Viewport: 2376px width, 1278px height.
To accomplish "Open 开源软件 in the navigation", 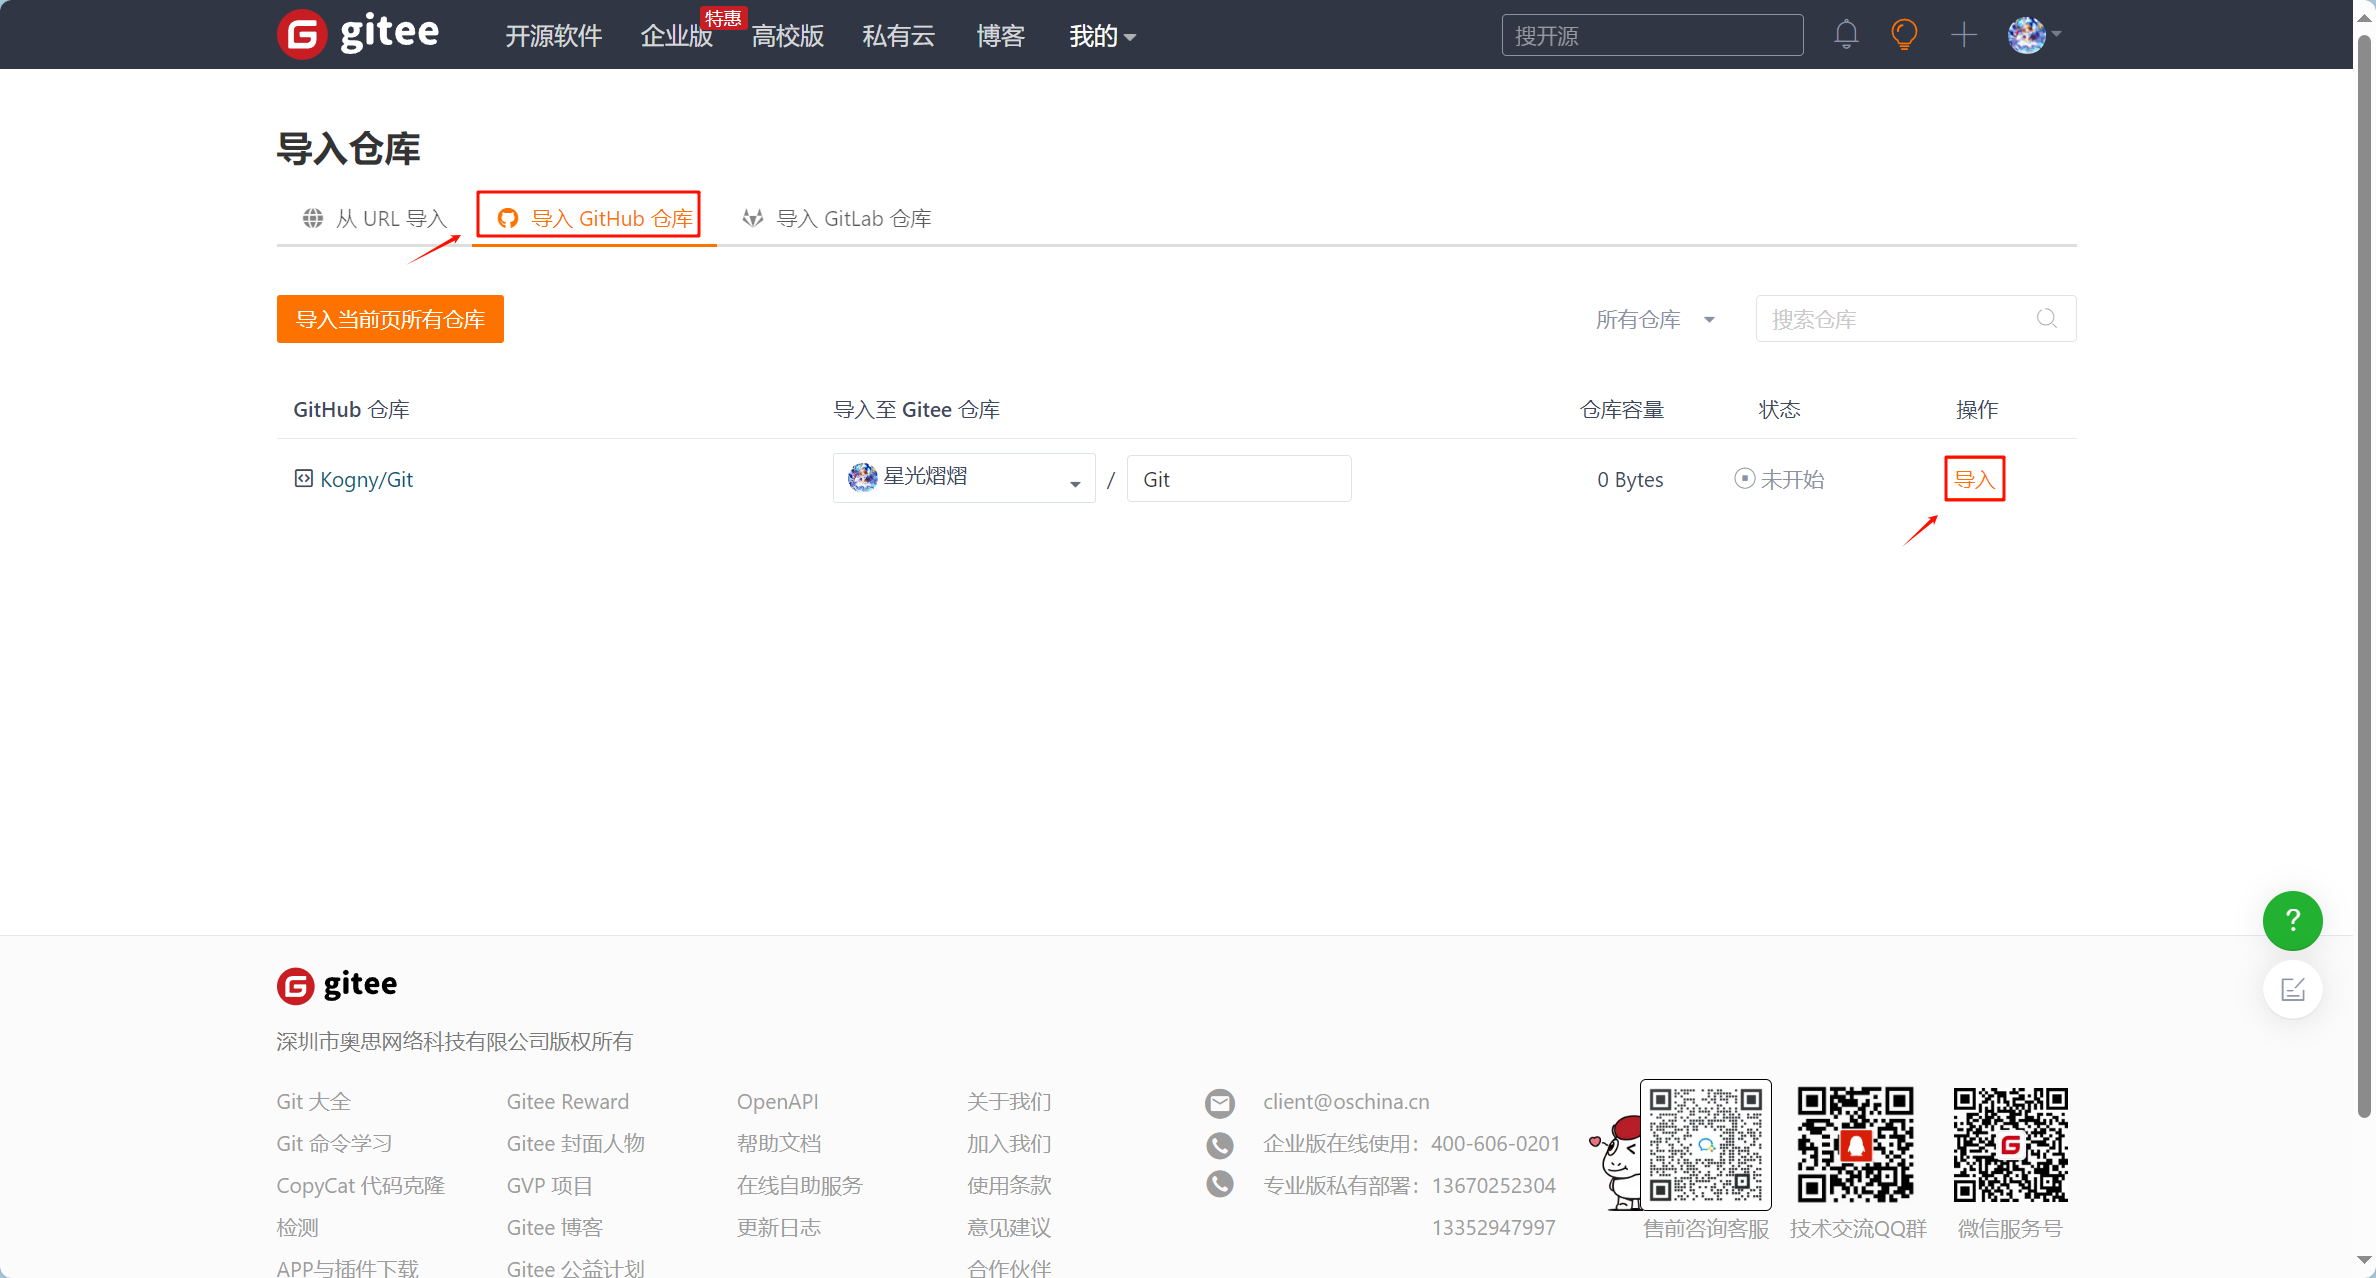I will pos(553,36).
